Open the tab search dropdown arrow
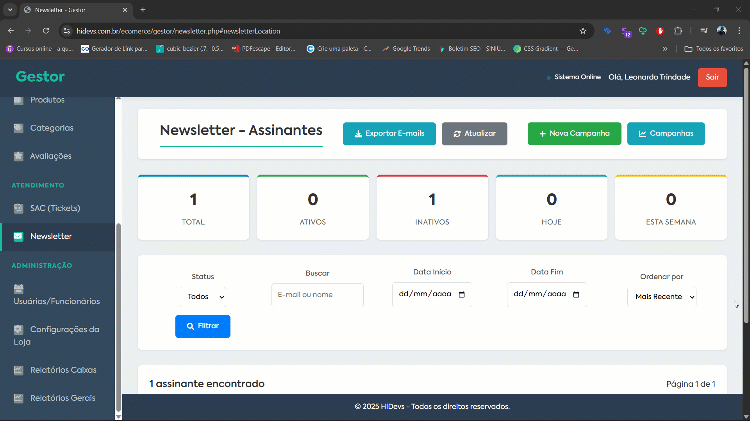The image size is (750, 421). tap(10, 10)
